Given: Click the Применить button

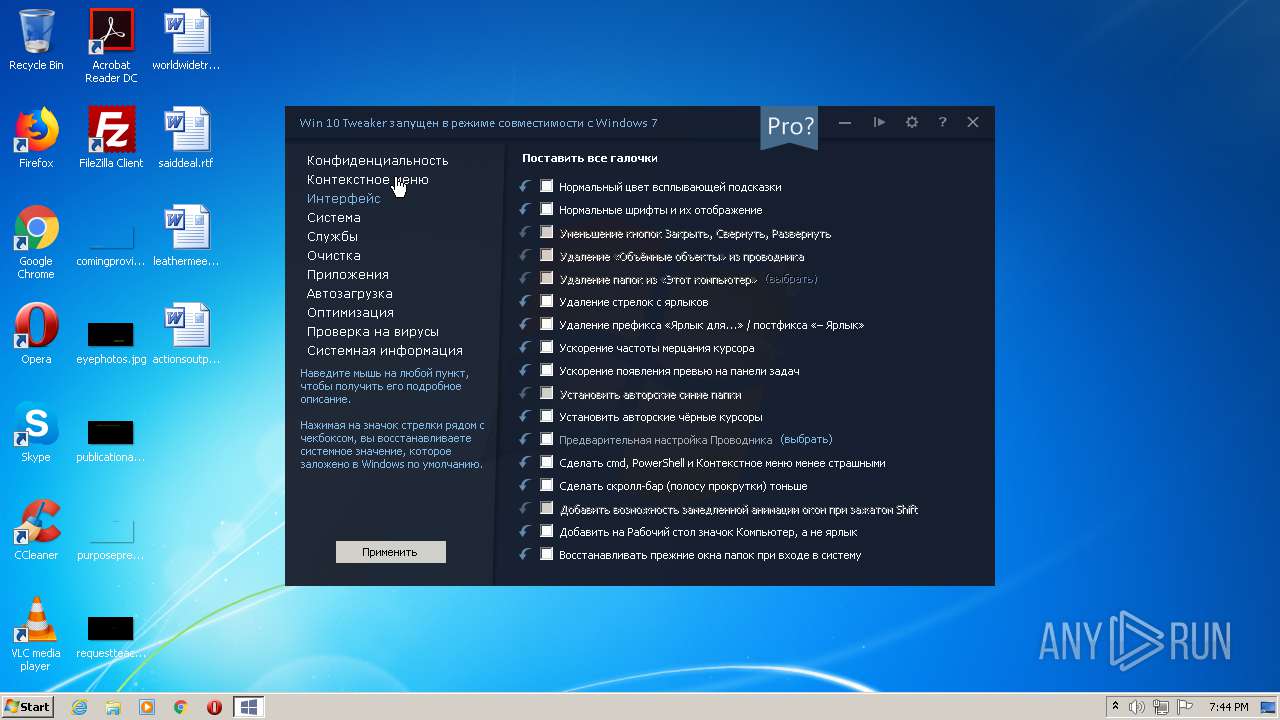Looking at the screenshot, I should tap(390, 552).
